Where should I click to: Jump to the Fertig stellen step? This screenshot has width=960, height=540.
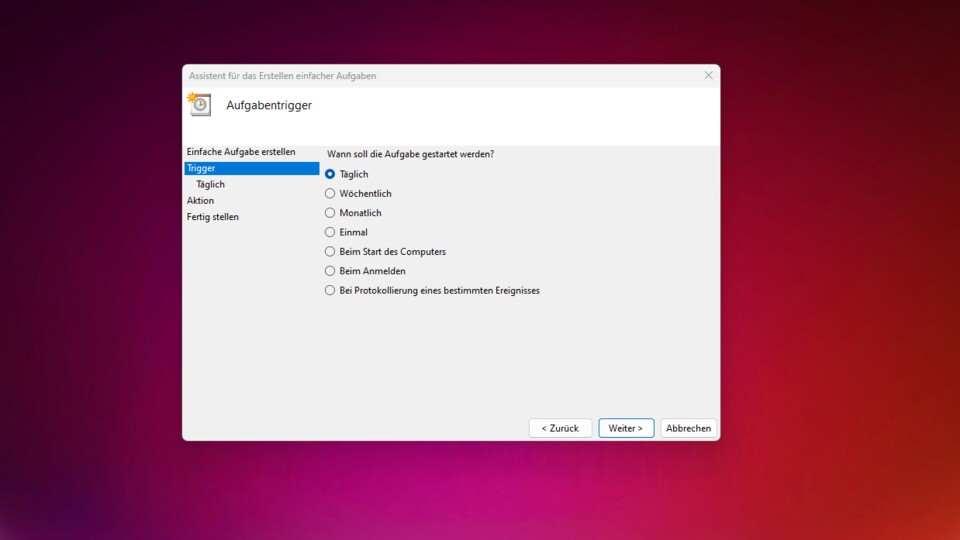213,217
